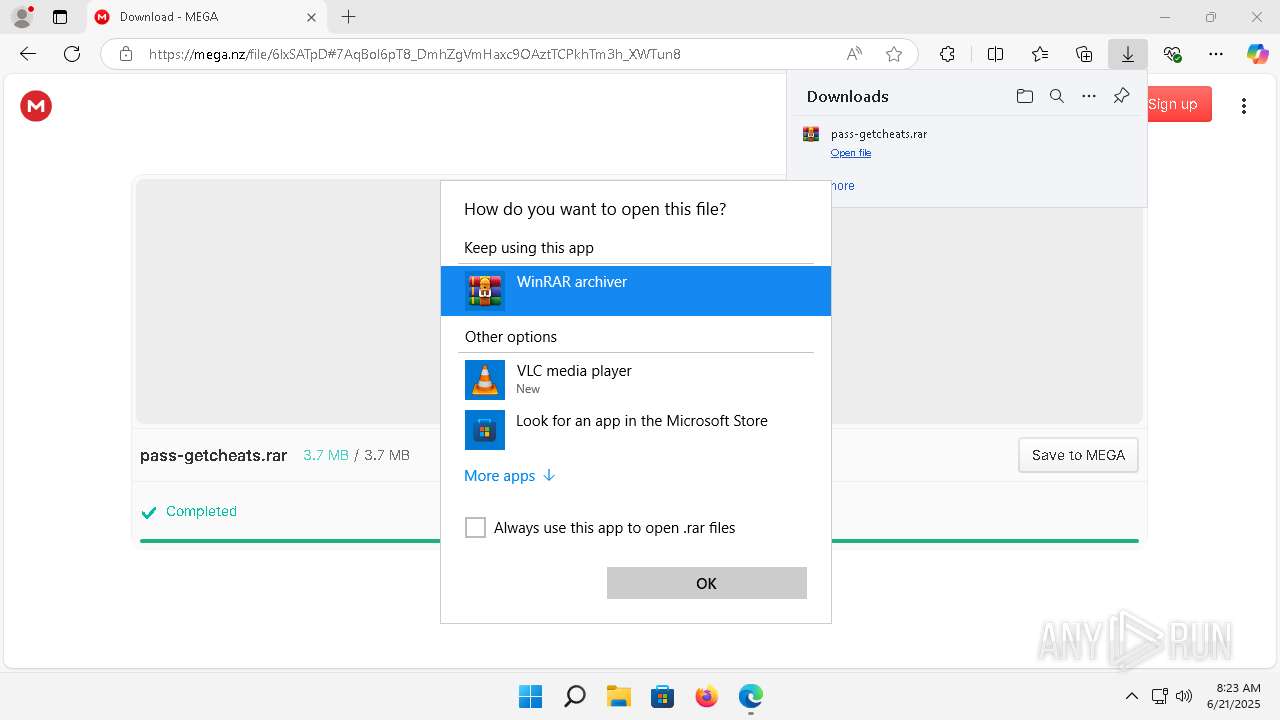The image size is (1280, 720).
Task: Open the tab actions menu icon
Action: tap(60, 17)
